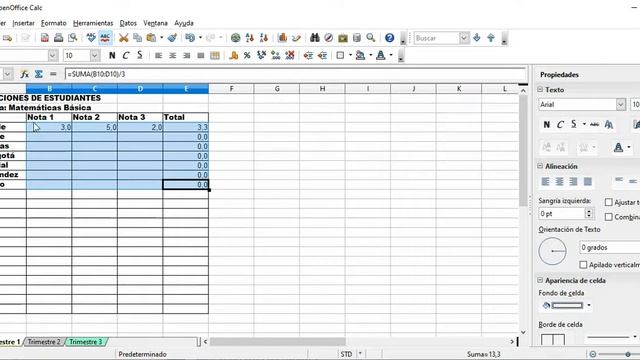Open the Help question mark icon
640x360 pixels.
click(390, 38)
